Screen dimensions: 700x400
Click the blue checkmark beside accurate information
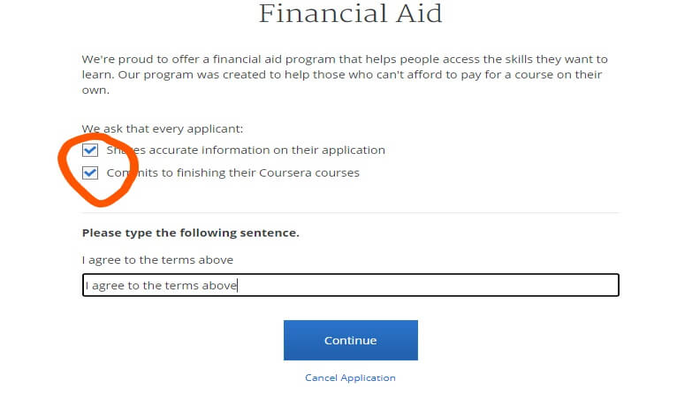pyautogui.click(x=90, y=150)
